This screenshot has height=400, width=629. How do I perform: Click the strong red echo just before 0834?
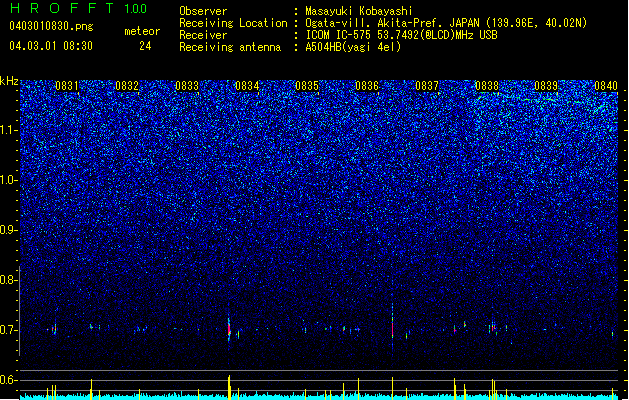click(x=229, y=330)
